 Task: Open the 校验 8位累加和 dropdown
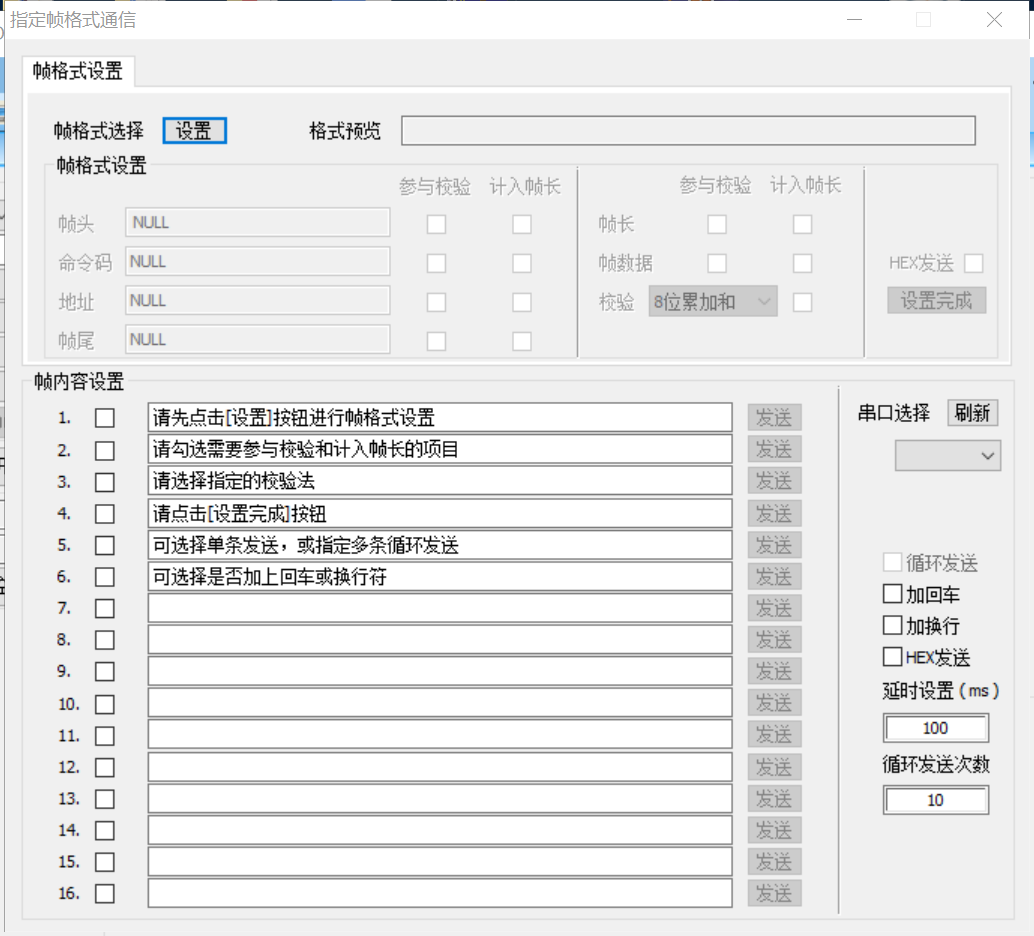coord(713,301)
